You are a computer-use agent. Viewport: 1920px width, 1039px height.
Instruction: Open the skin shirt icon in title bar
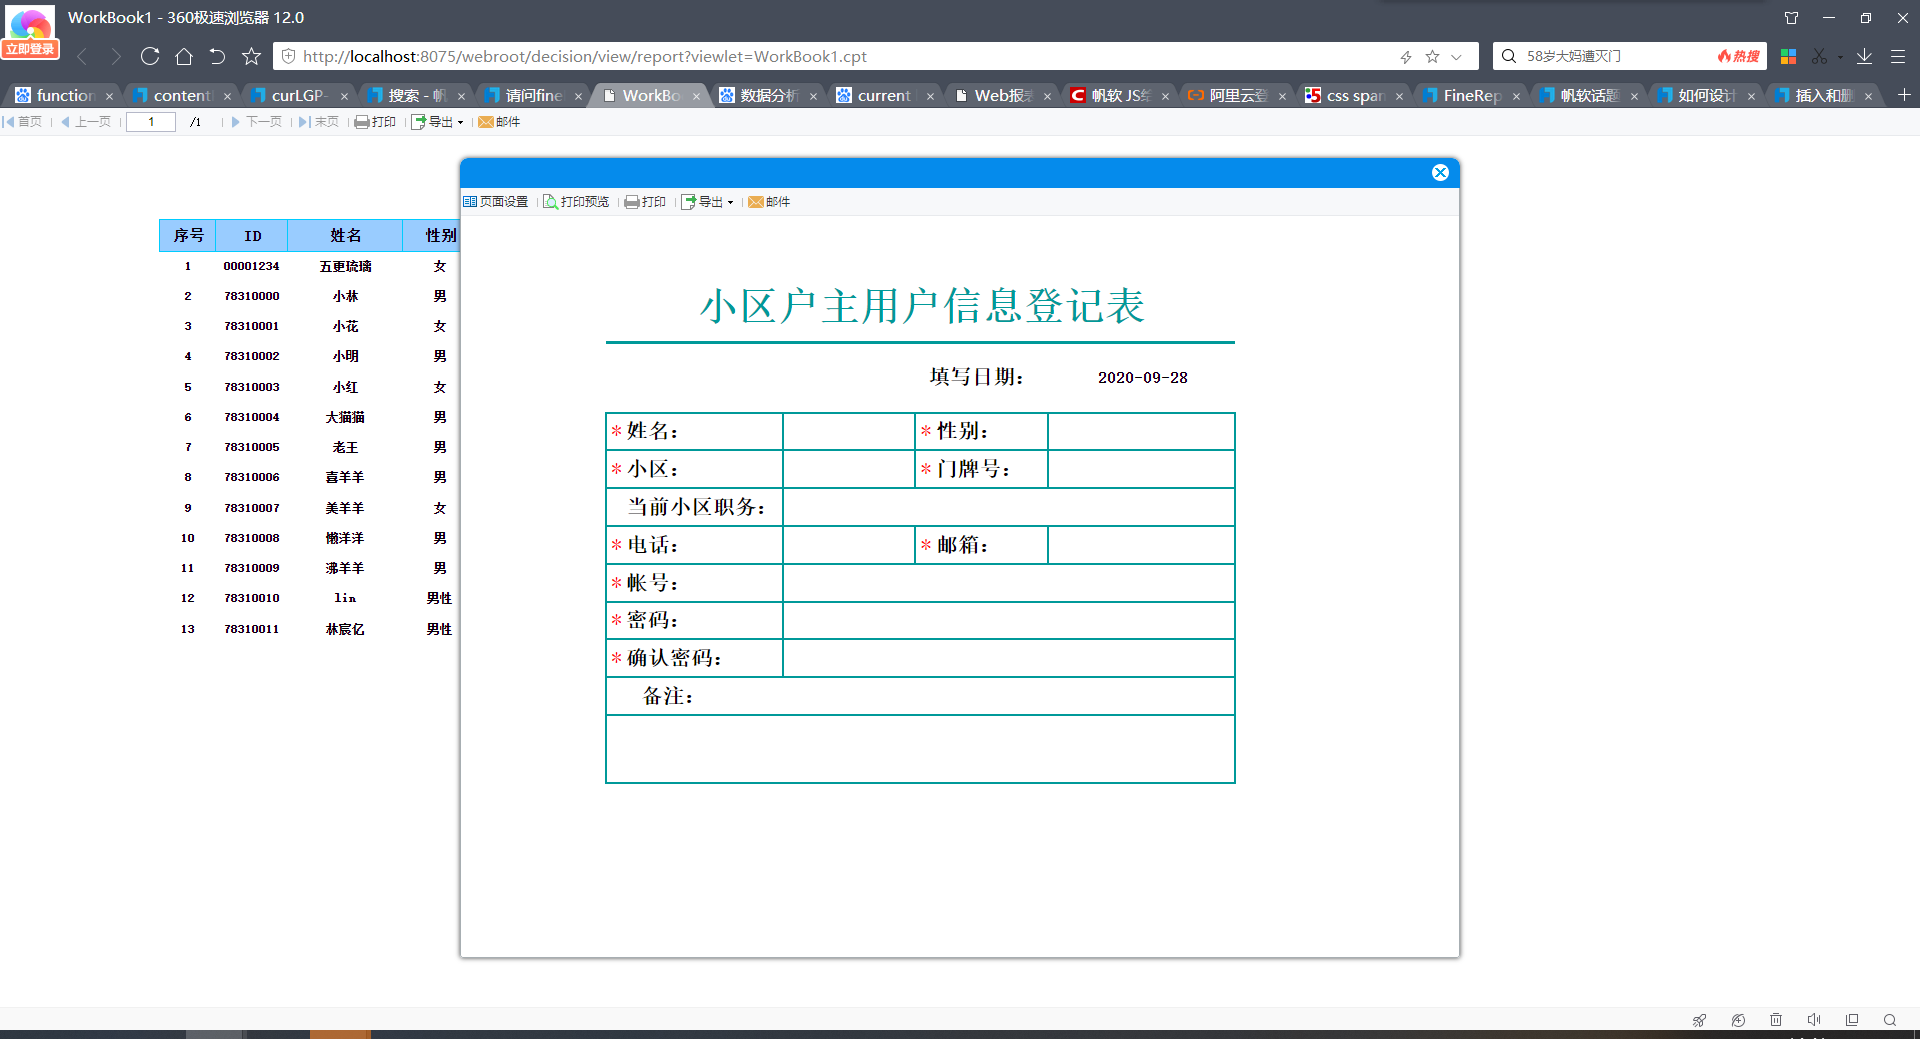(x=1791, y=18)
